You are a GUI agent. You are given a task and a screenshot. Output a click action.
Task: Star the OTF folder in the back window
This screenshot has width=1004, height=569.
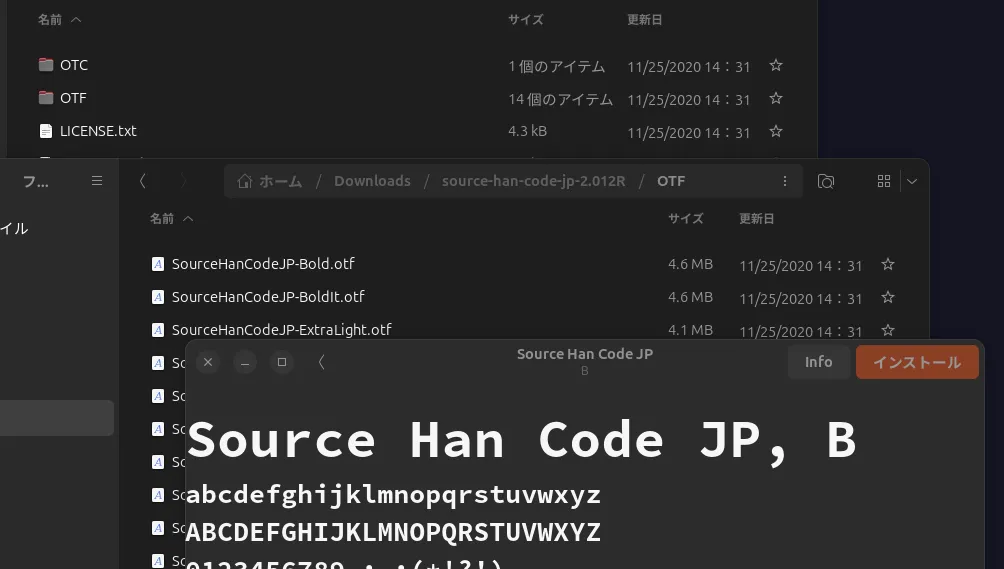pos(775,99)
